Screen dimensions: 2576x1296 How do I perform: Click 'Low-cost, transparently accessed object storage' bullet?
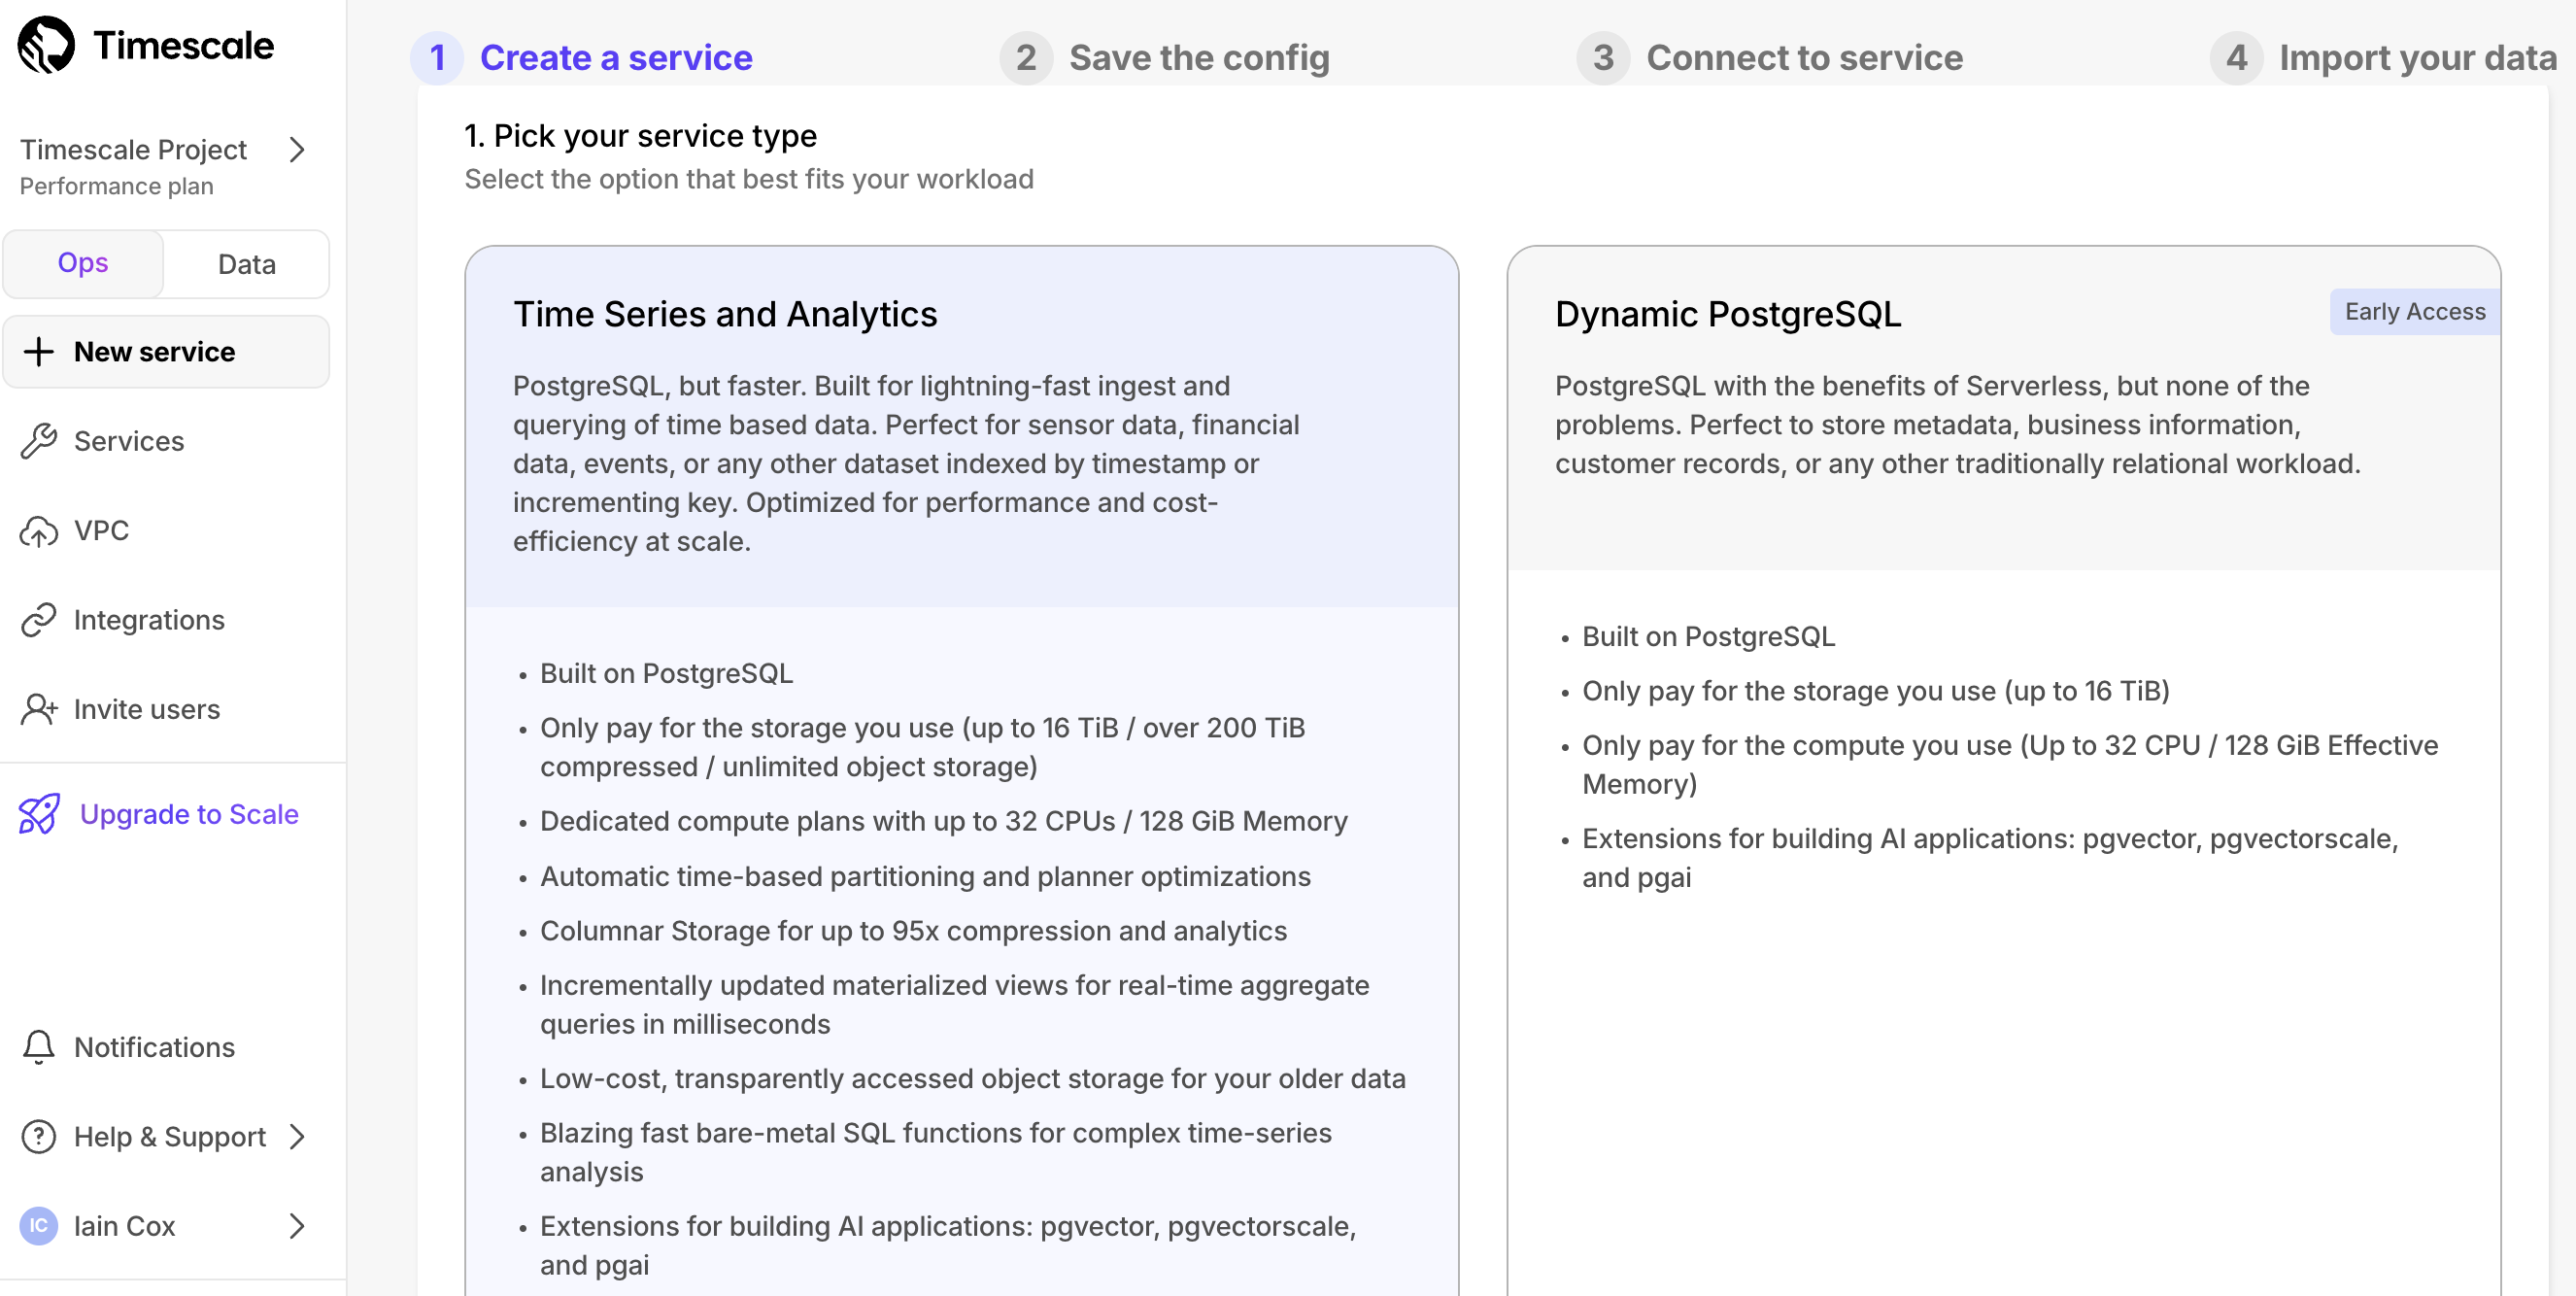(x=972, y=1078)
